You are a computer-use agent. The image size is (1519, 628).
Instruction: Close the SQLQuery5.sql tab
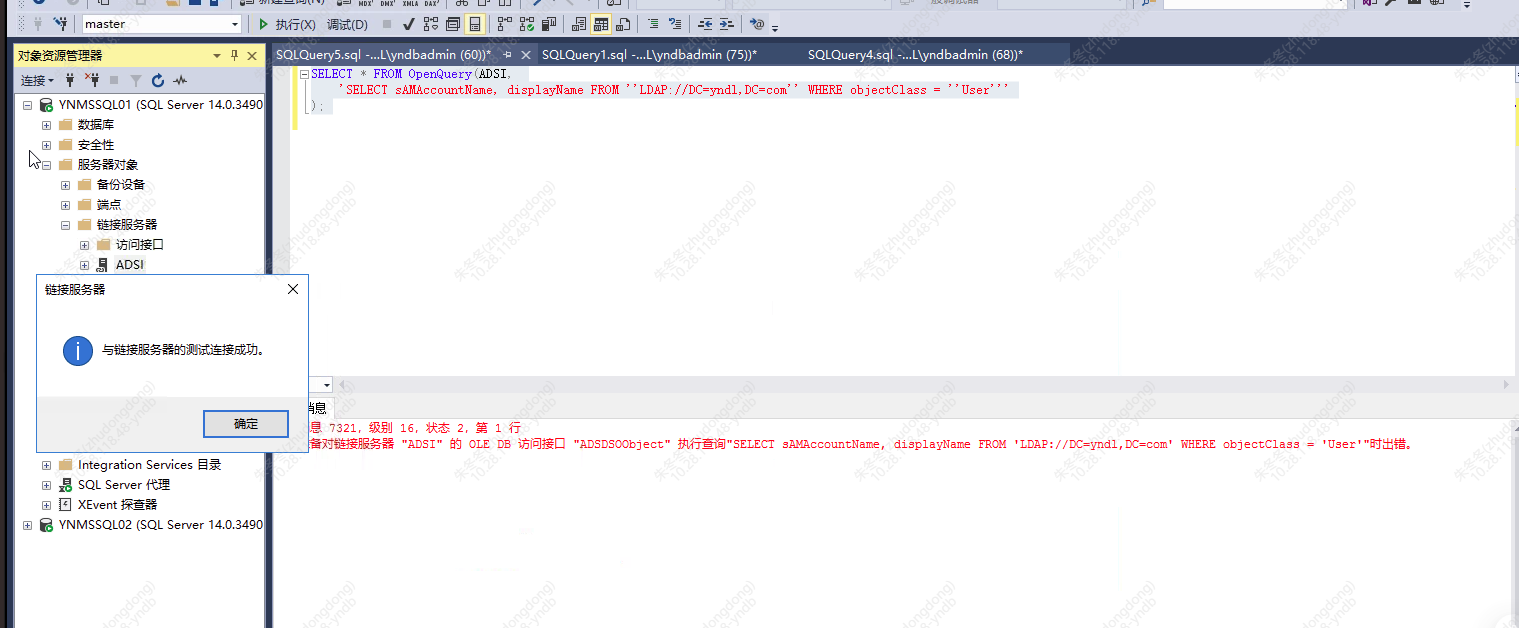click(x=525, y=55)
